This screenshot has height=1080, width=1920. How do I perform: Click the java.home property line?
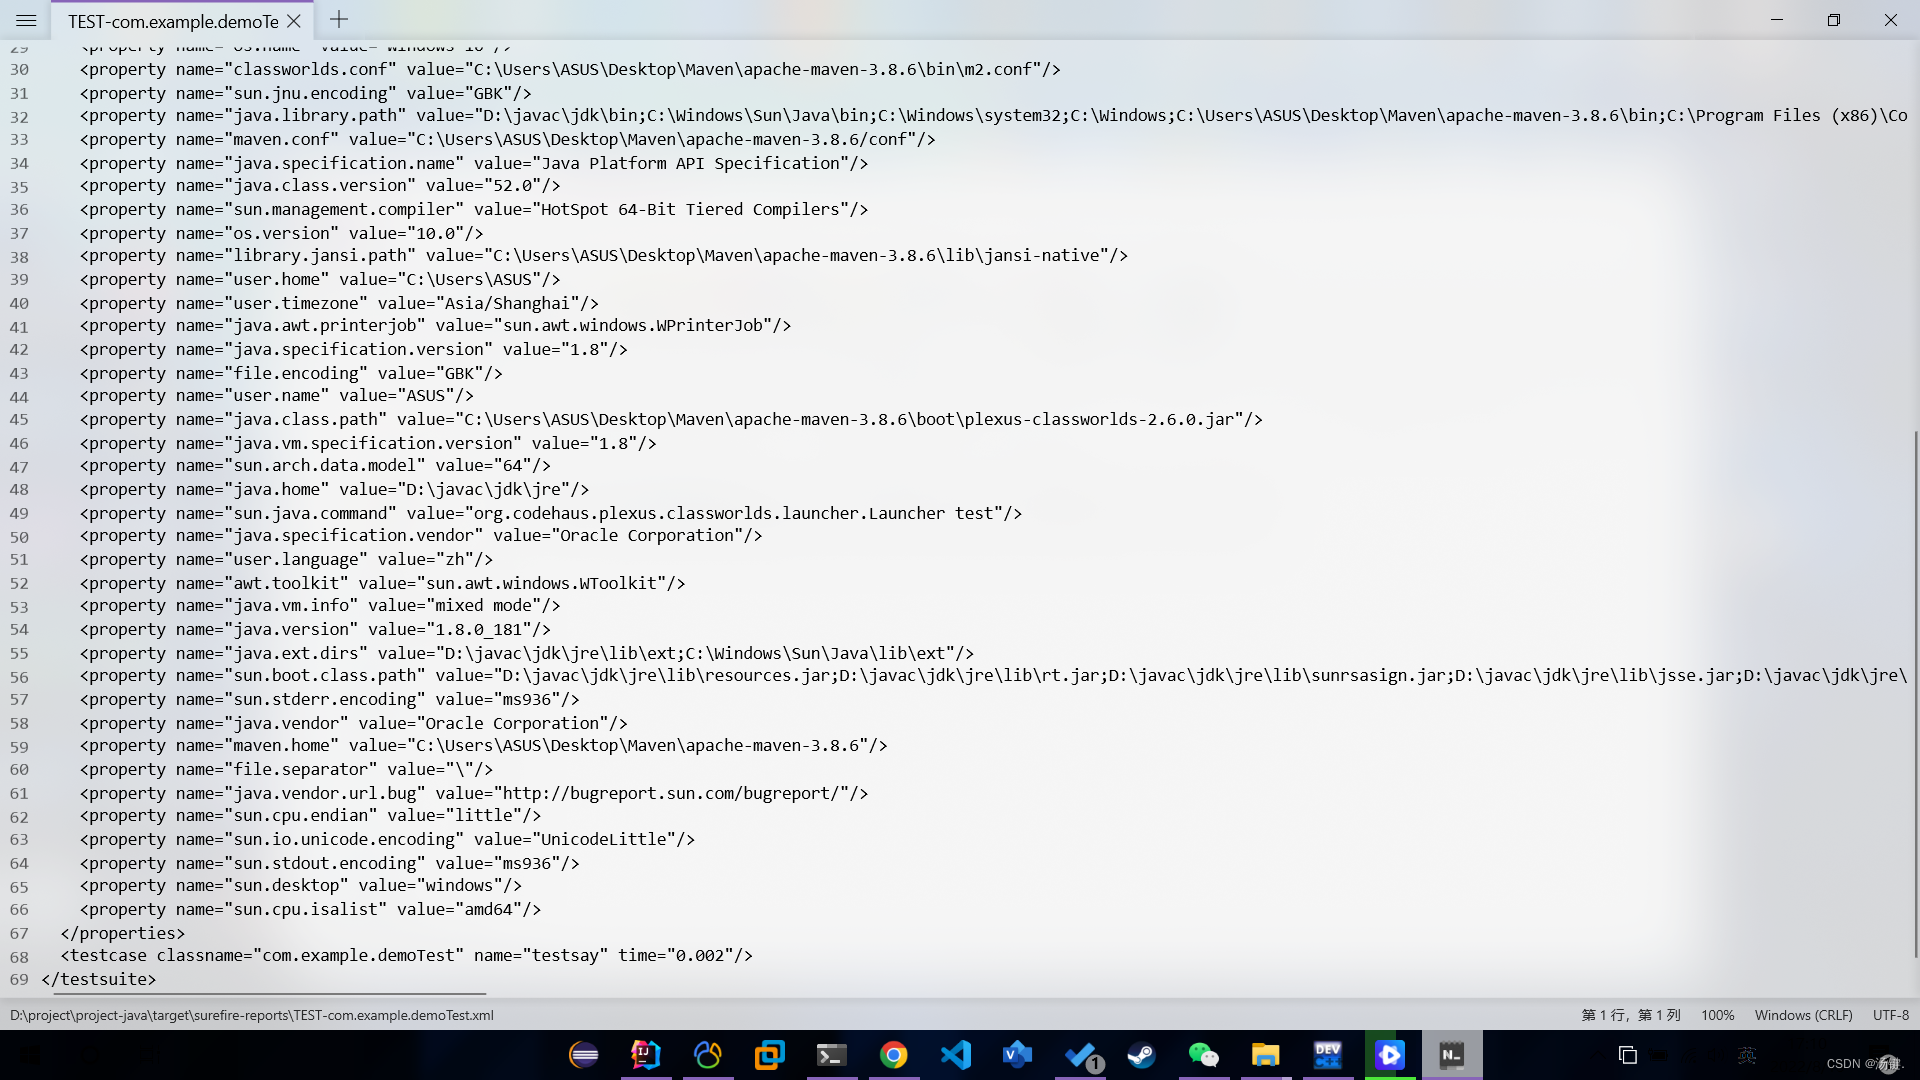click(334, 490)
